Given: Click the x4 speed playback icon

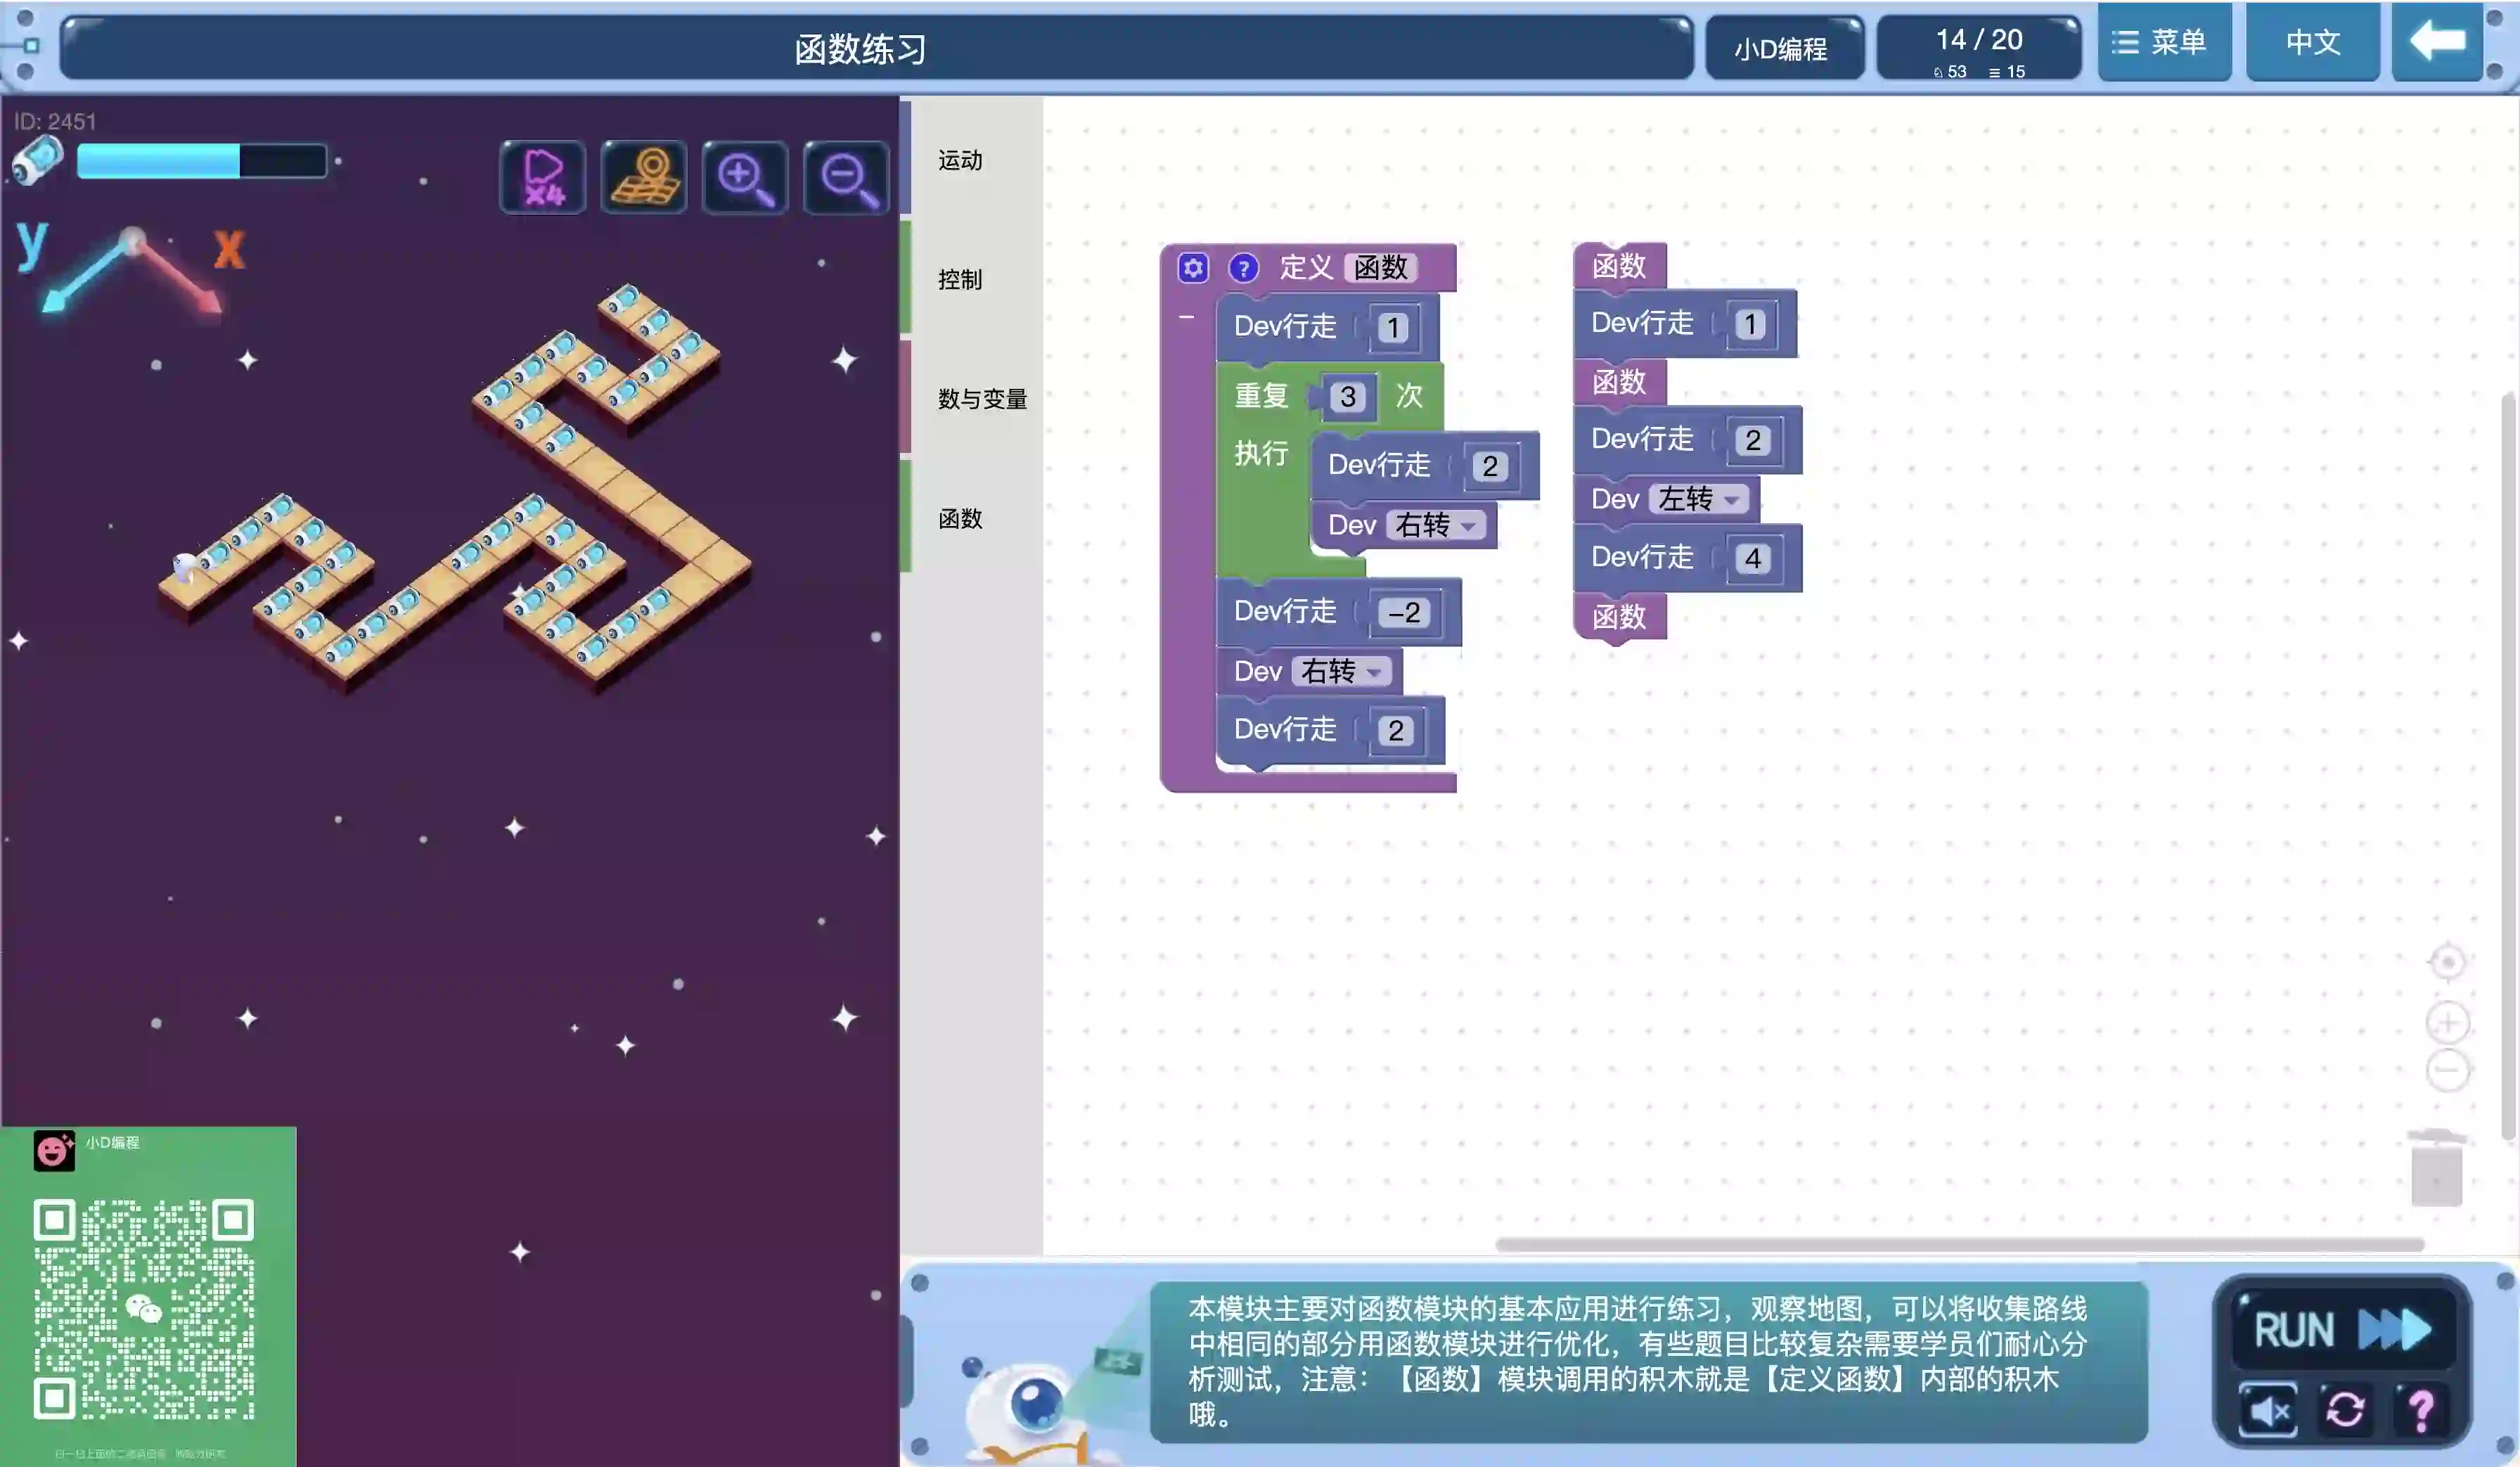Looking at the screenshot, I should 543,177.
